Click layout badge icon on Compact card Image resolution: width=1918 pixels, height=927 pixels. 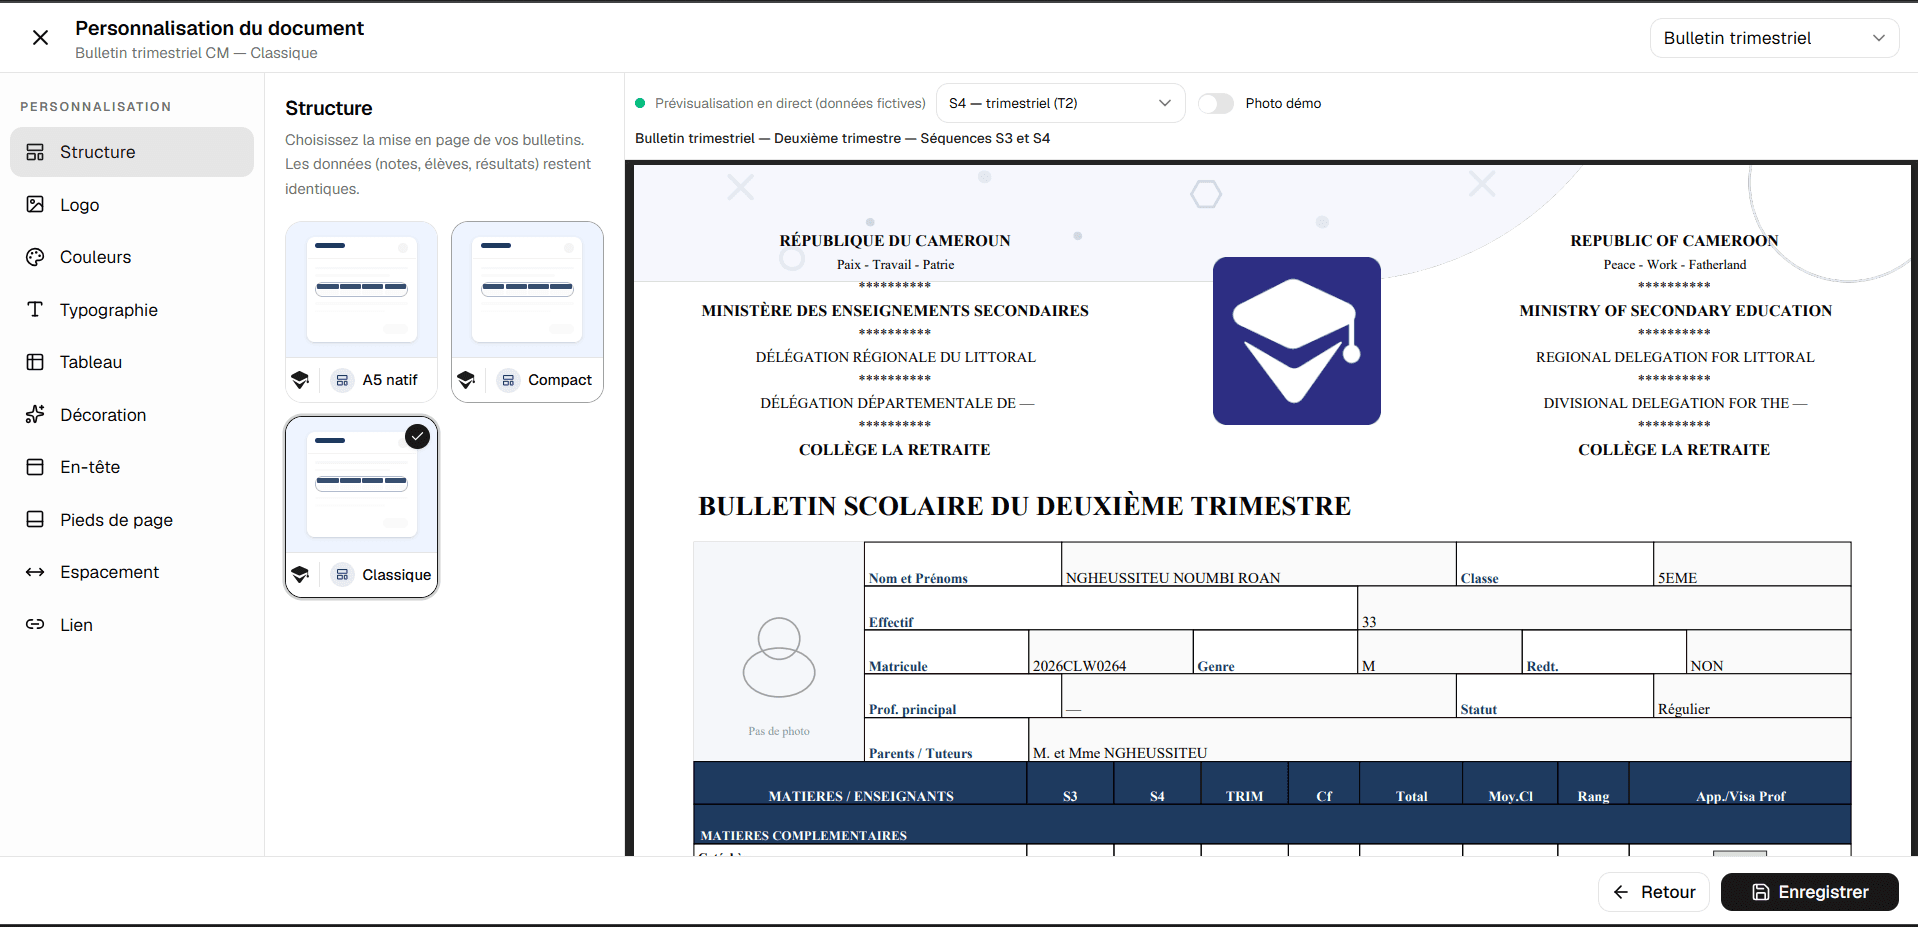(x=508, y=380)
